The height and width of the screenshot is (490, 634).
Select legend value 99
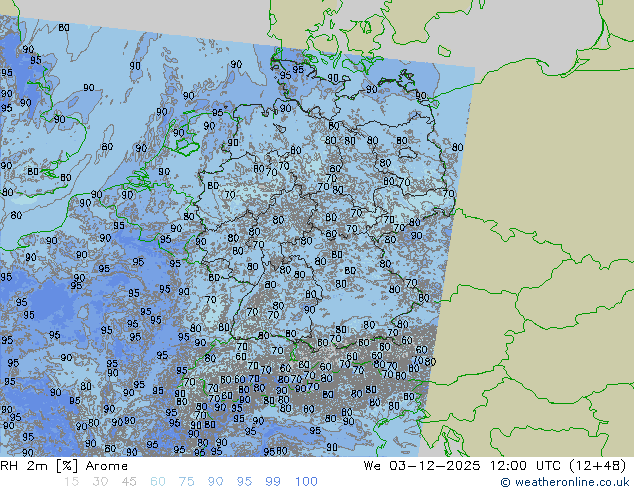click(273, 482)
